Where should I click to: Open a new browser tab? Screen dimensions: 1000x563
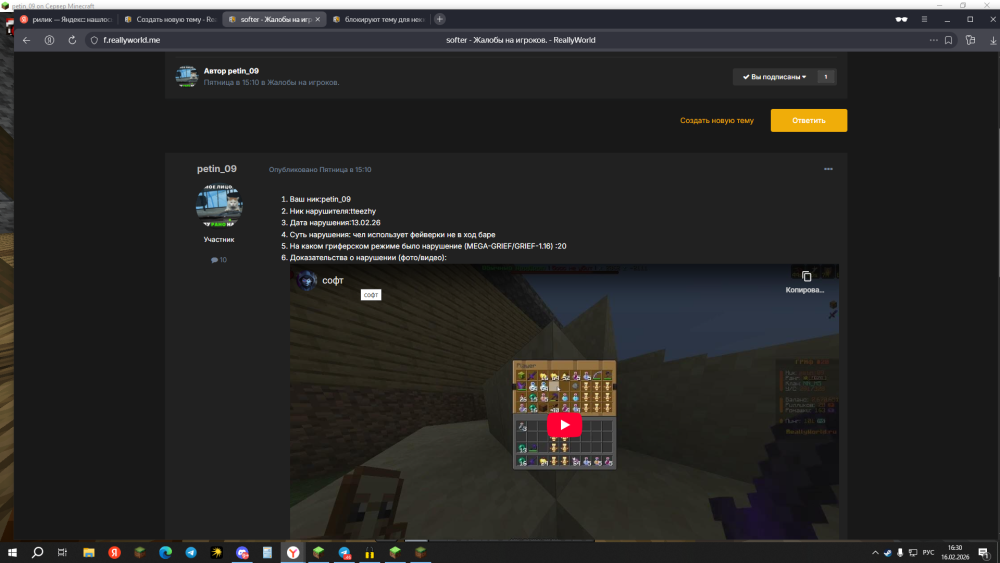pyautogui.click(x=439, y=19)
